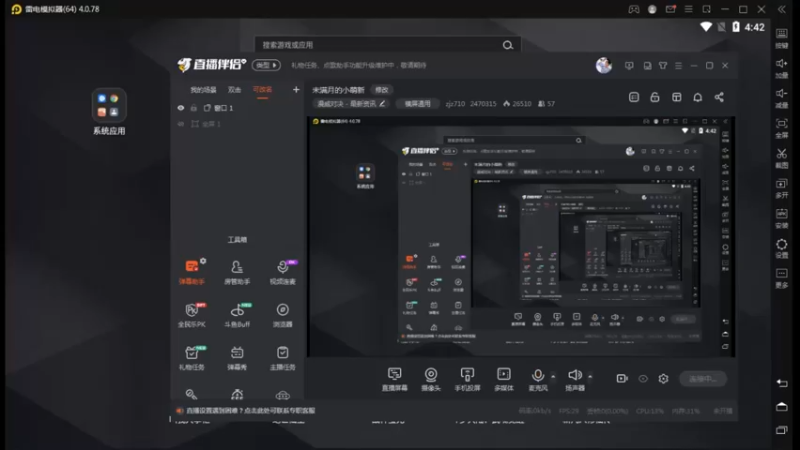
Task: Toggle lock icon of 窗口 1 source
Action: (x=194, y=108)
